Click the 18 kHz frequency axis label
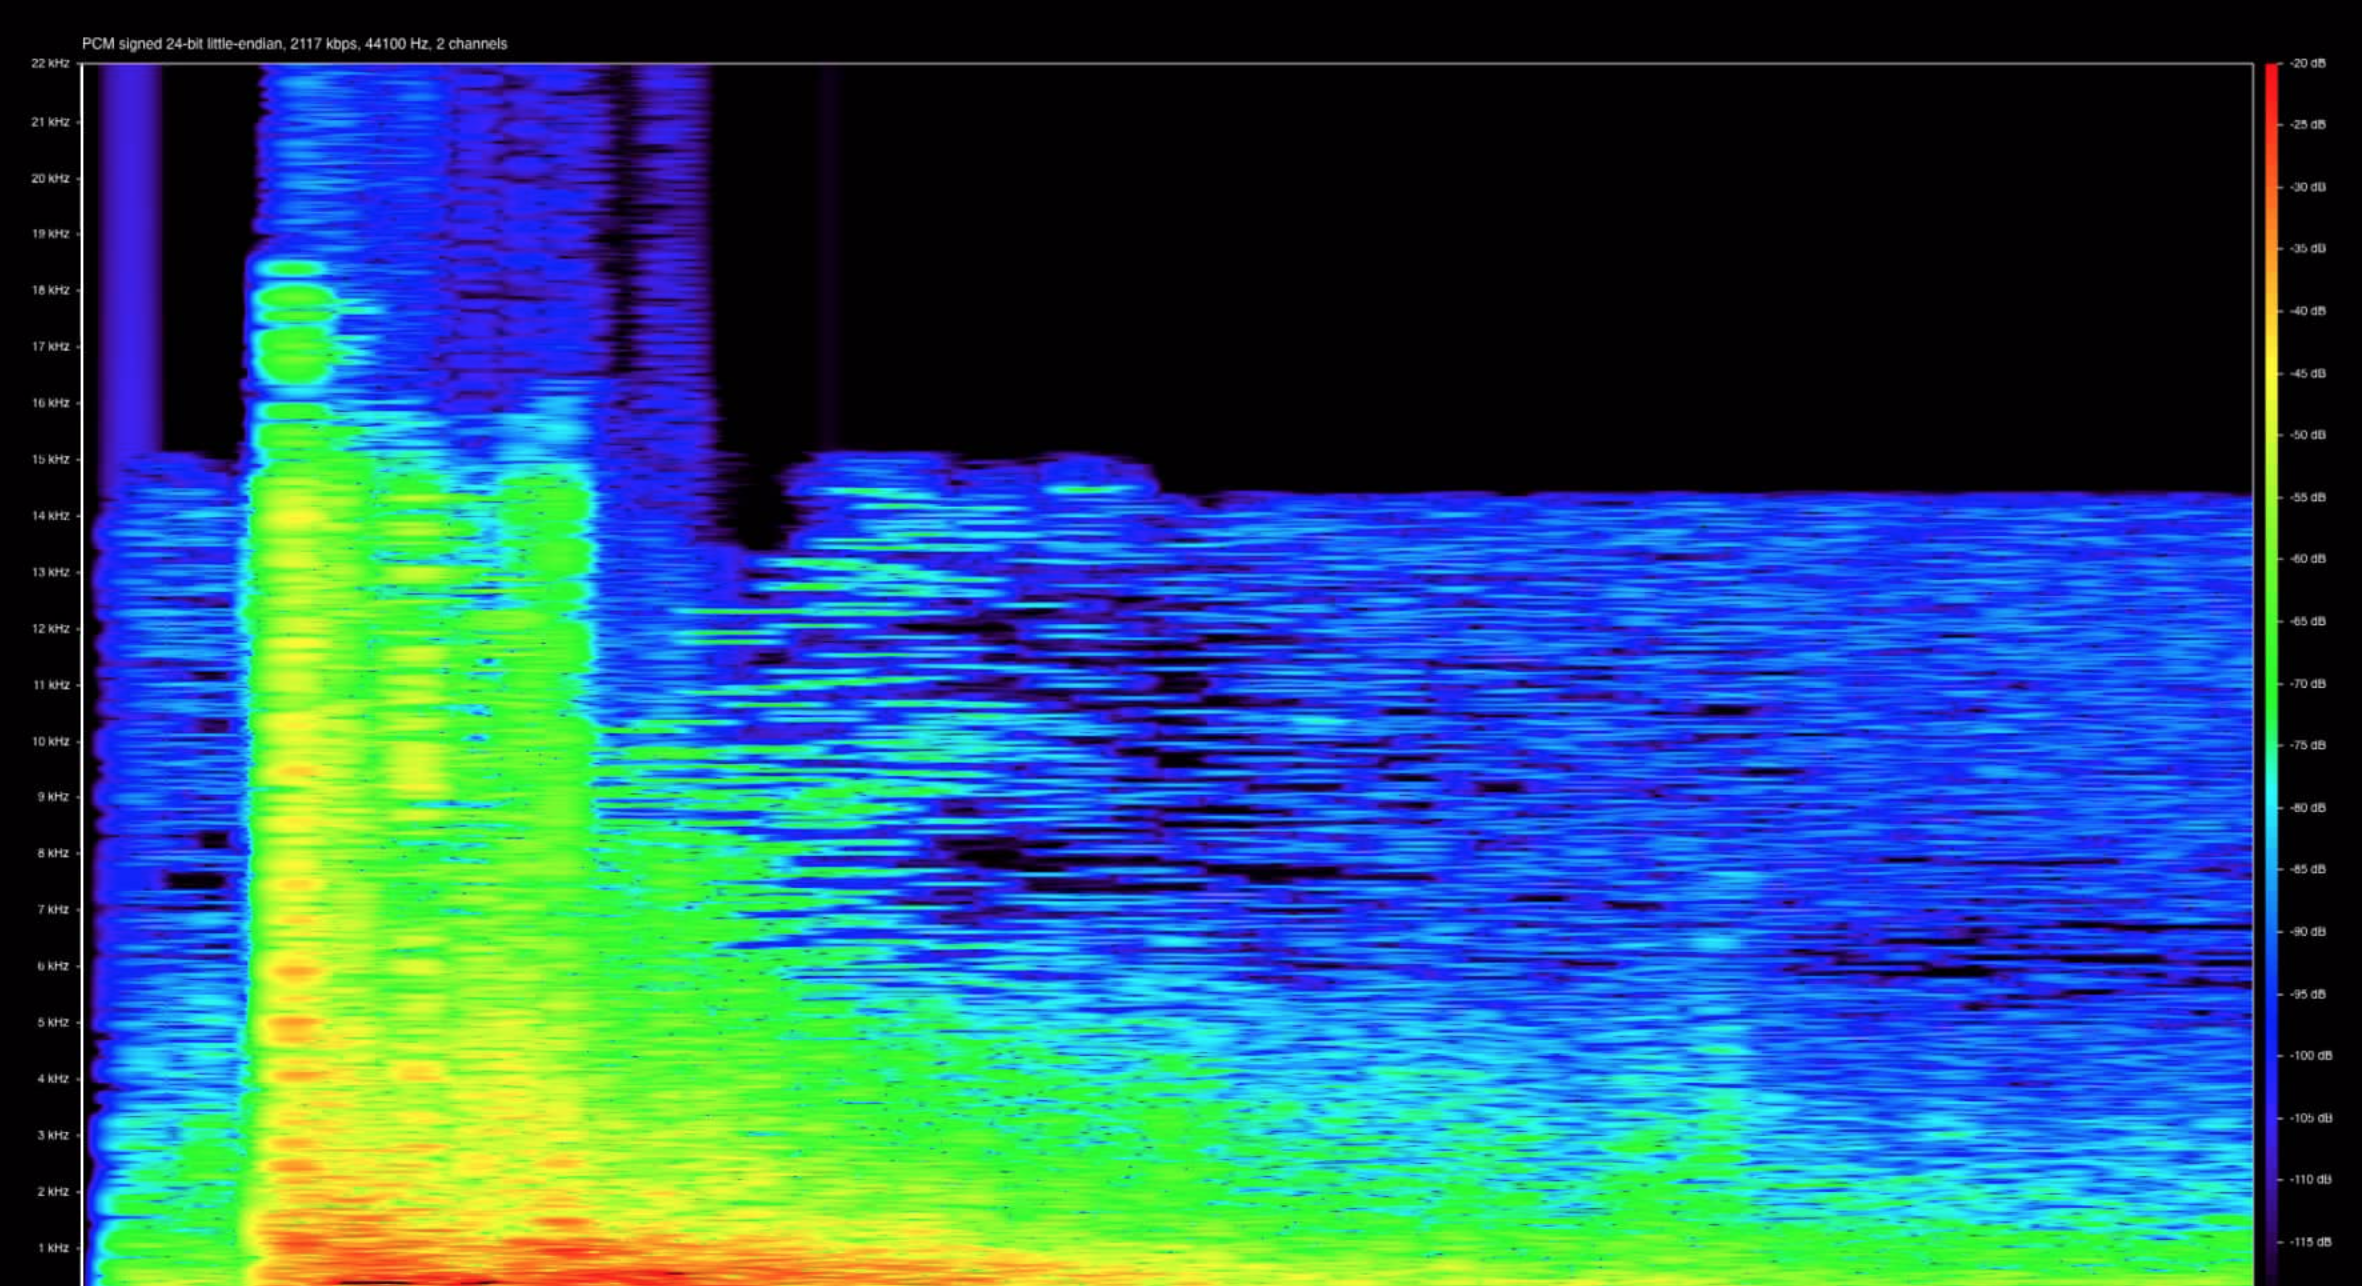 50,290
